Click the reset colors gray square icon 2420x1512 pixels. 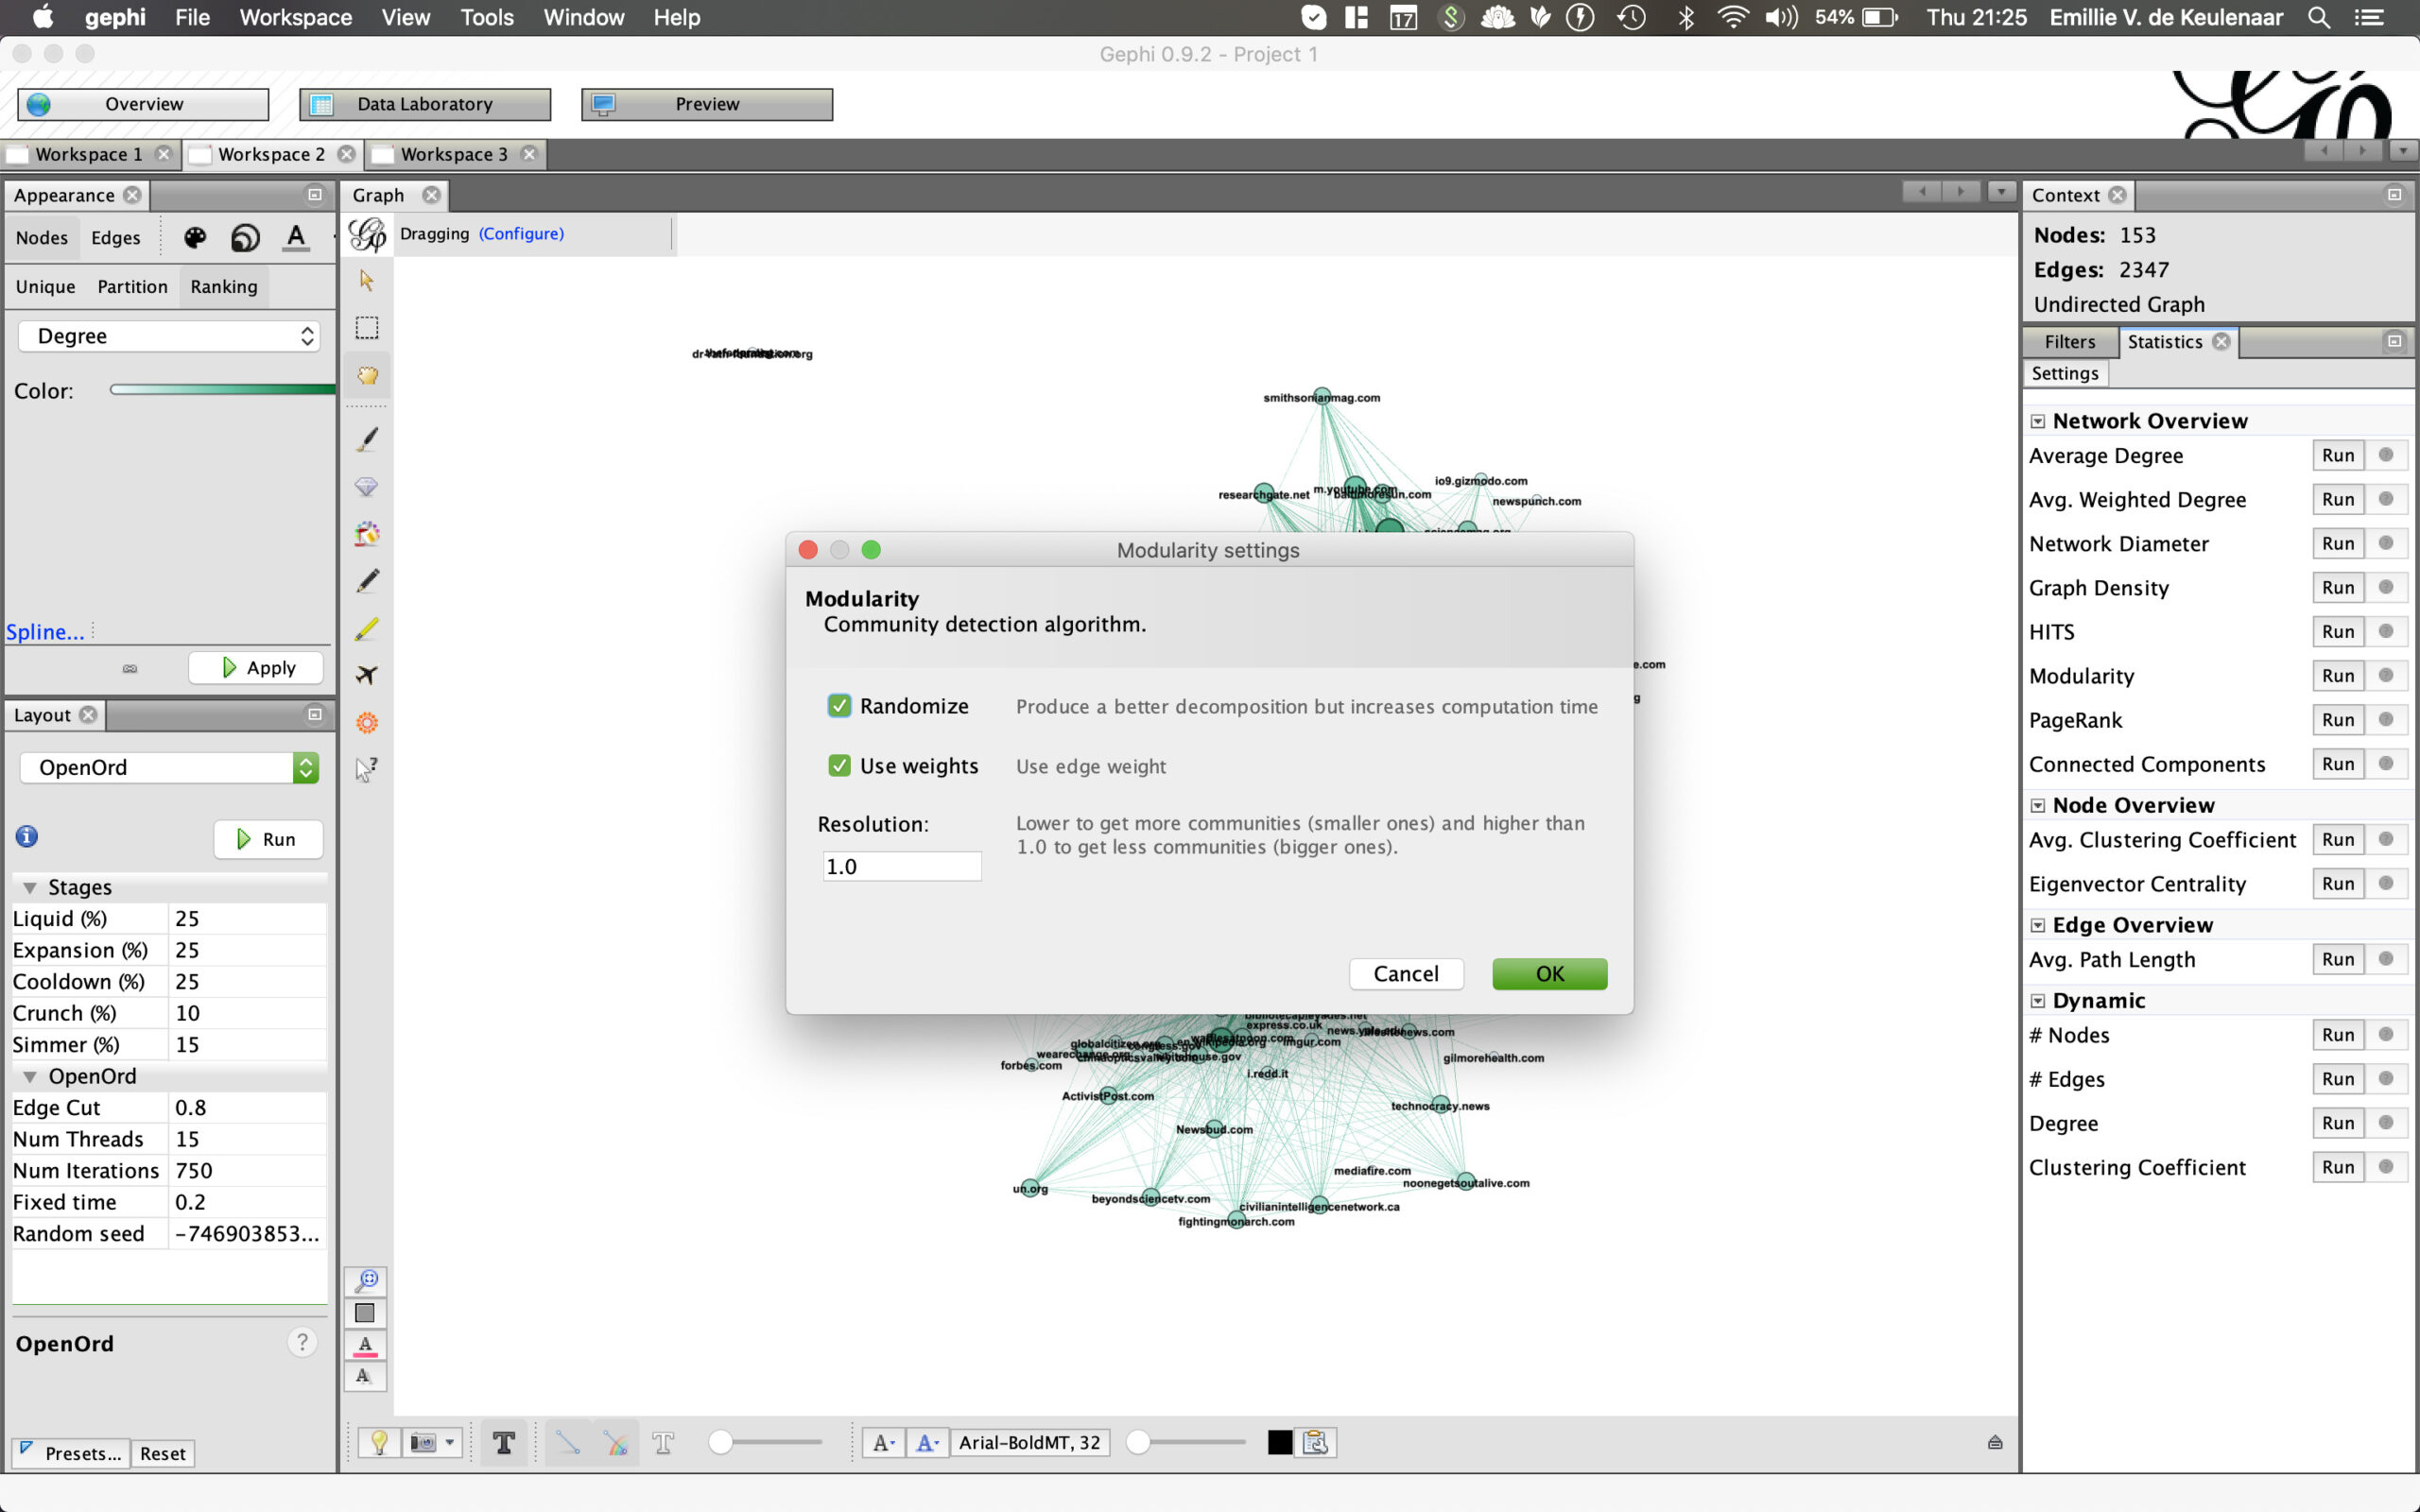[365, 1313]
